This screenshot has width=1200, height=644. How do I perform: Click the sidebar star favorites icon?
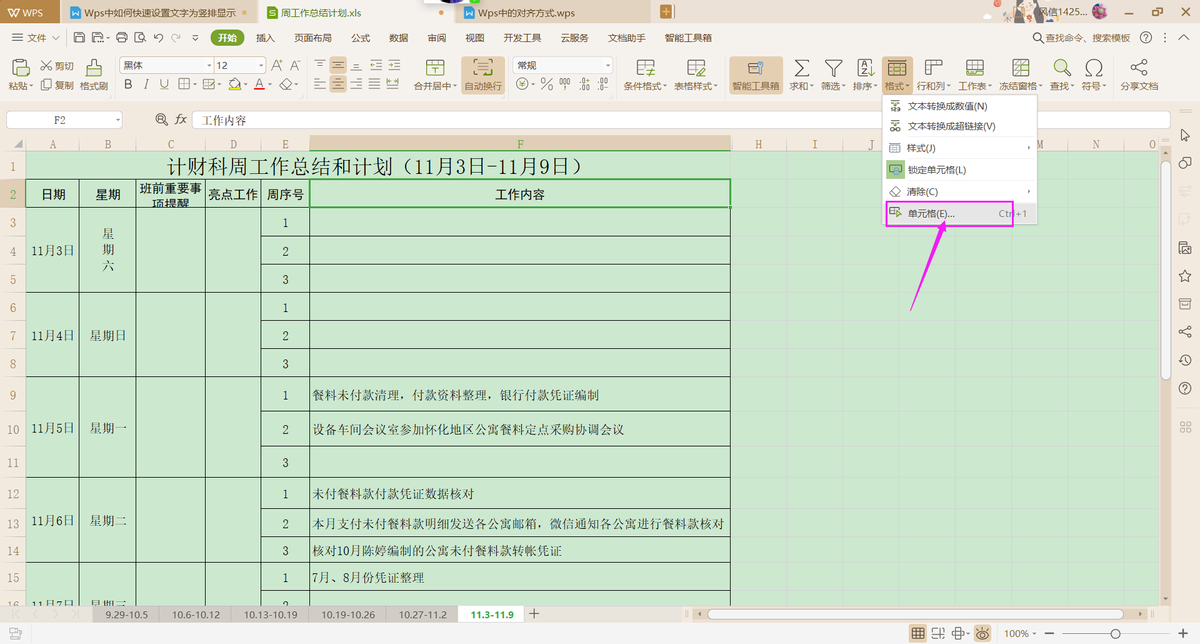click(x=1185, y=275)
